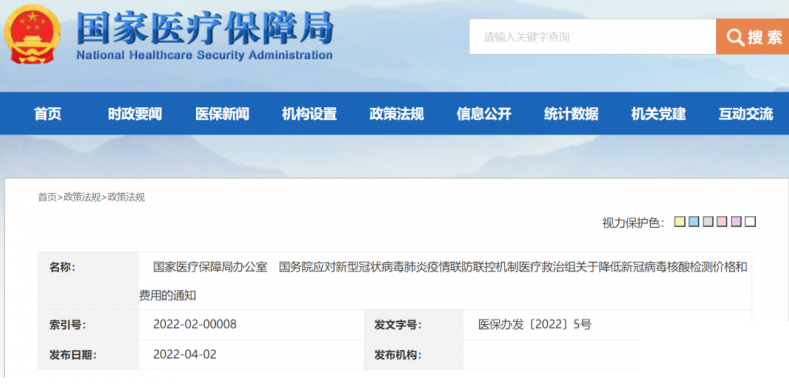
Task: Focus the keyword search input field
Action: (593, 37)
